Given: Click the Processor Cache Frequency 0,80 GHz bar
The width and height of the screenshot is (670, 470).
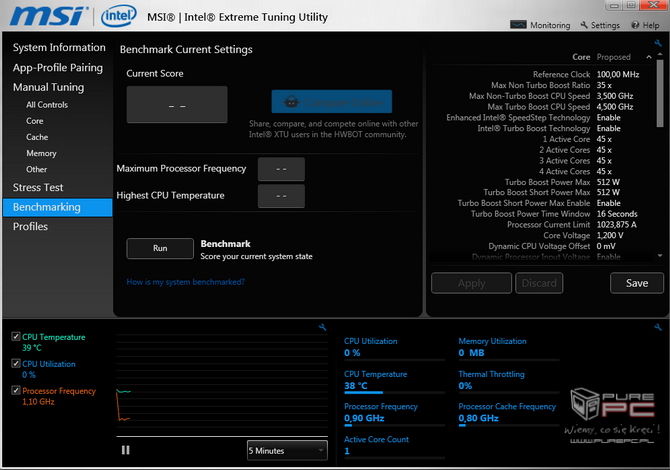Looking at the screenshot, I should pos(508,425).
